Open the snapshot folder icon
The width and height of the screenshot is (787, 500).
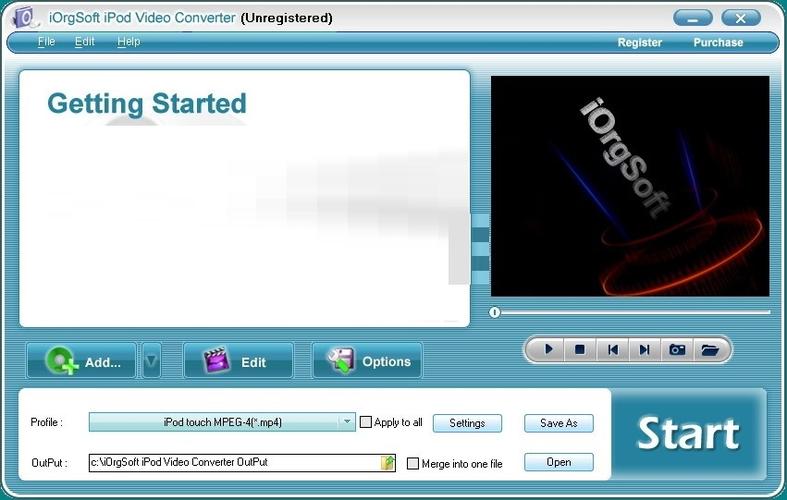pos(710,349)
